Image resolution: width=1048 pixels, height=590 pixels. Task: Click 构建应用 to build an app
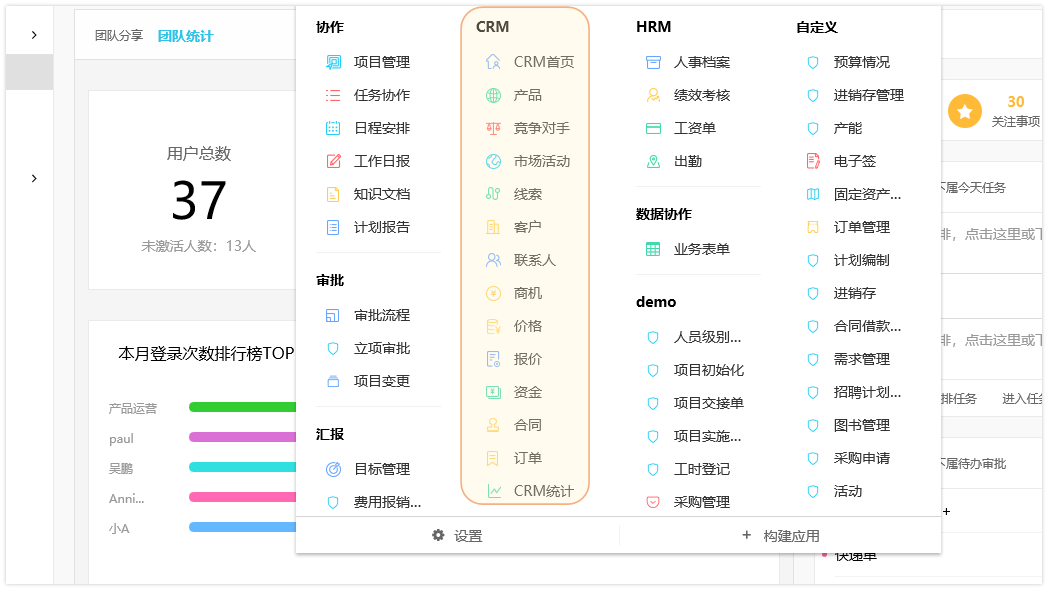point(780,536)
